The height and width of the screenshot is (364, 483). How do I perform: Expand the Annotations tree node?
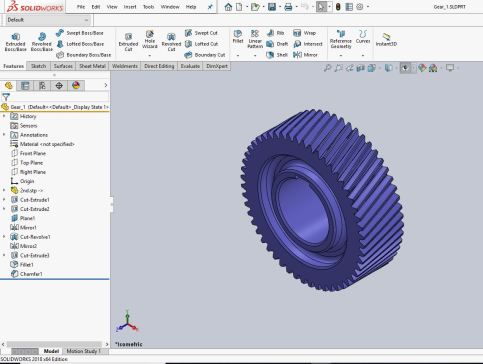pos(4,135)
